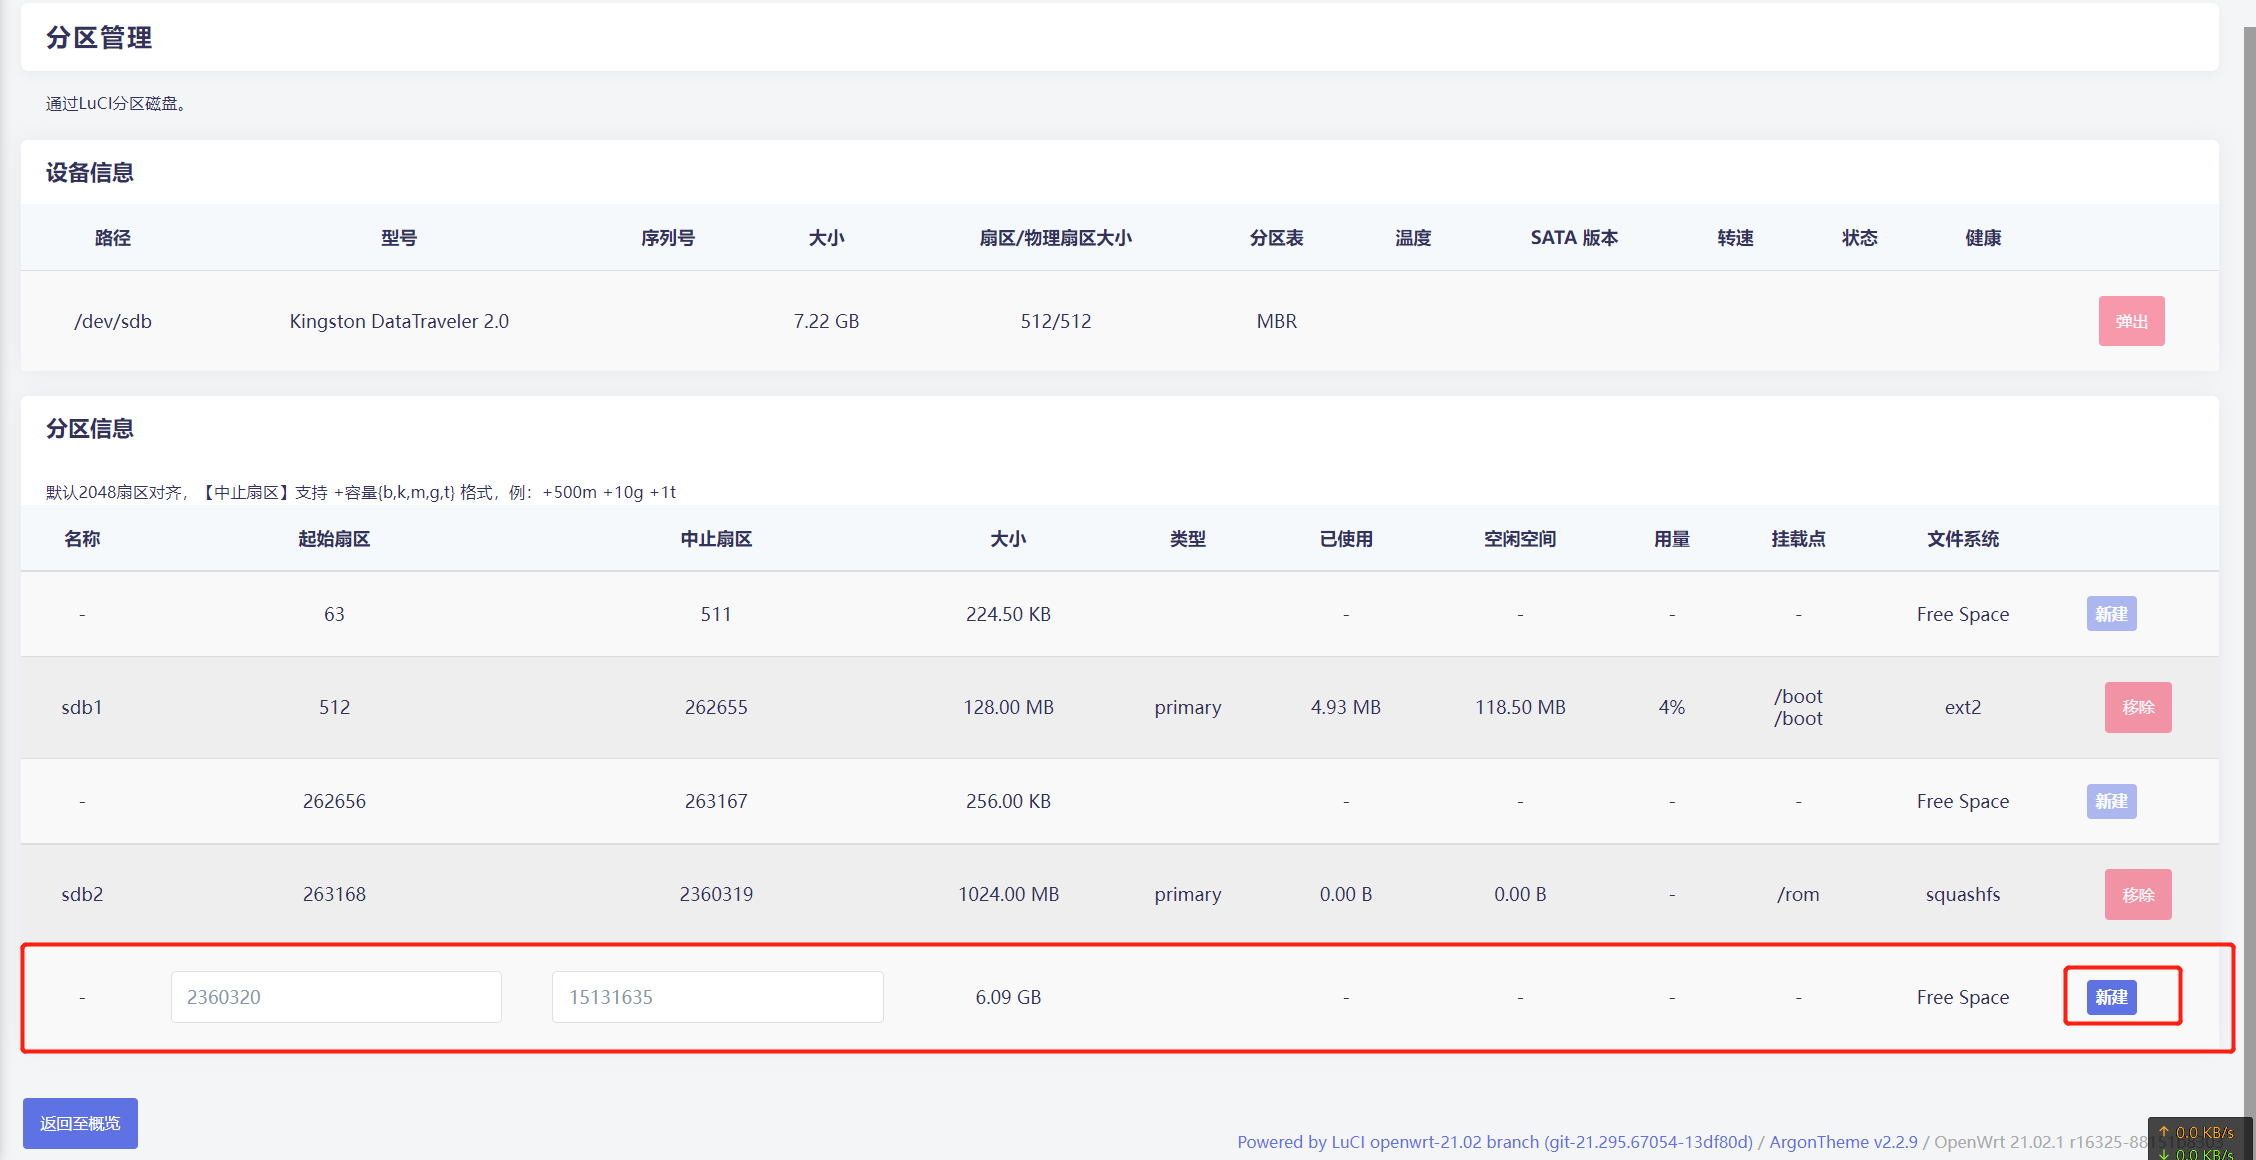The width and height of the screenshot is (2256, 1160).
Task: Click the 分区管理 page heading
Action: click(x=99, y=38)
